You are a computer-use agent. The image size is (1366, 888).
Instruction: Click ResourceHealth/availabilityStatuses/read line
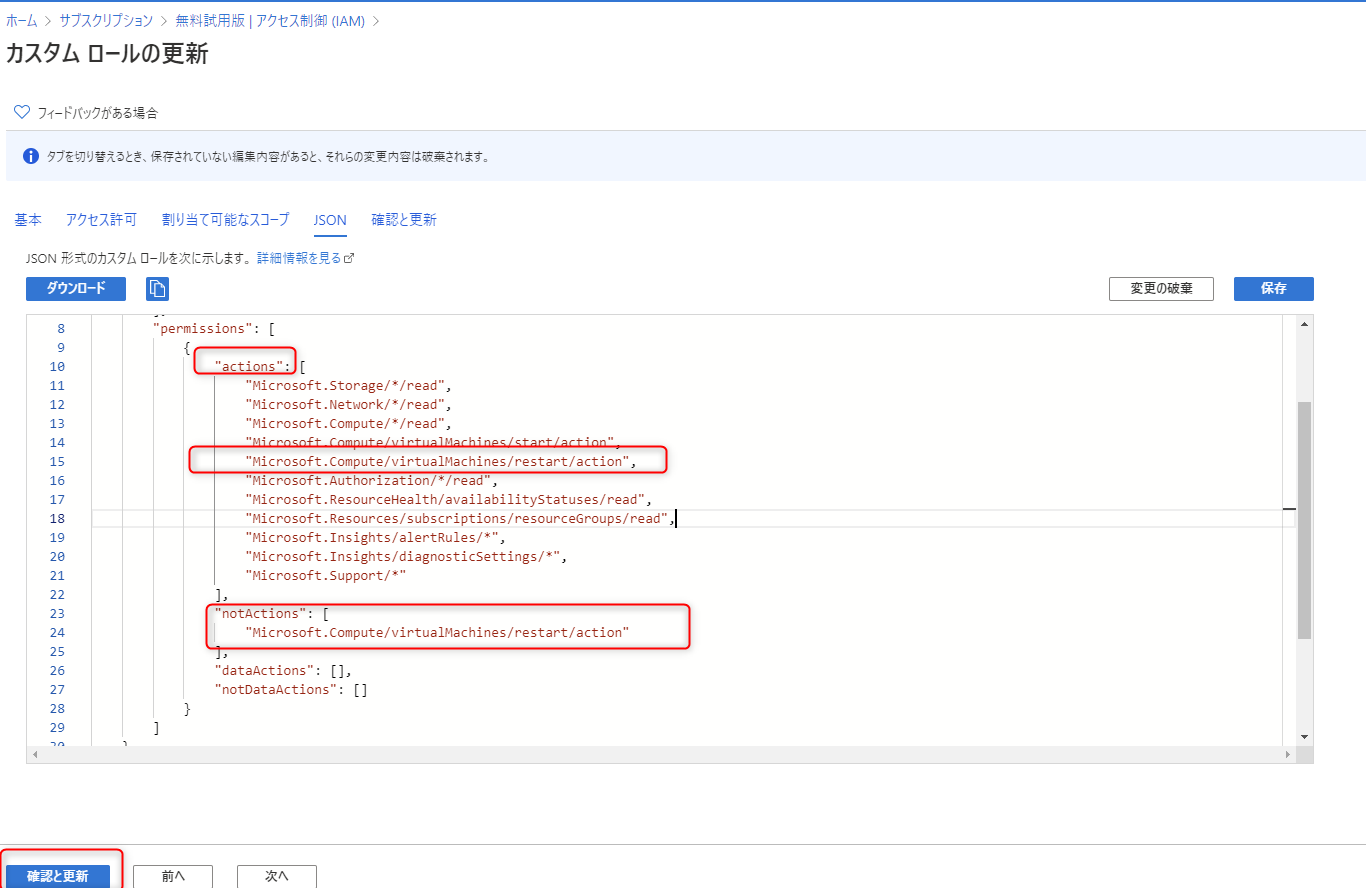coord(449,499)
